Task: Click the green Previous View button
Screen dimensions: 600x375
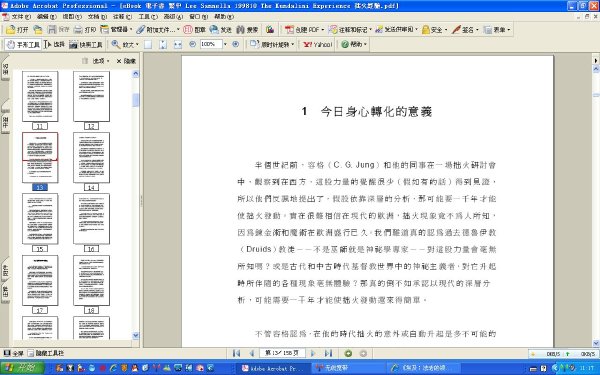Action: (x=348, y=353)
